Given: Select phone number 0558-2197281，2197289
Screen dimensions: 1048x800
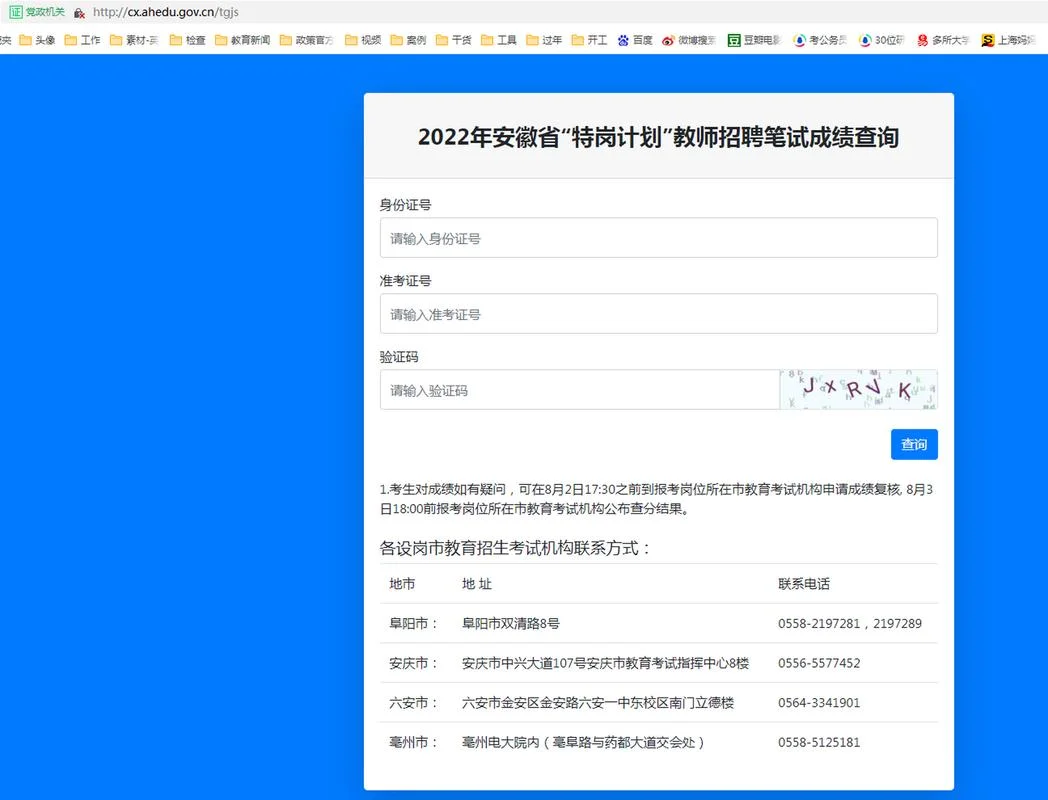Looking at the screenshot, I should pyautogui.click(x=849, y=624).
